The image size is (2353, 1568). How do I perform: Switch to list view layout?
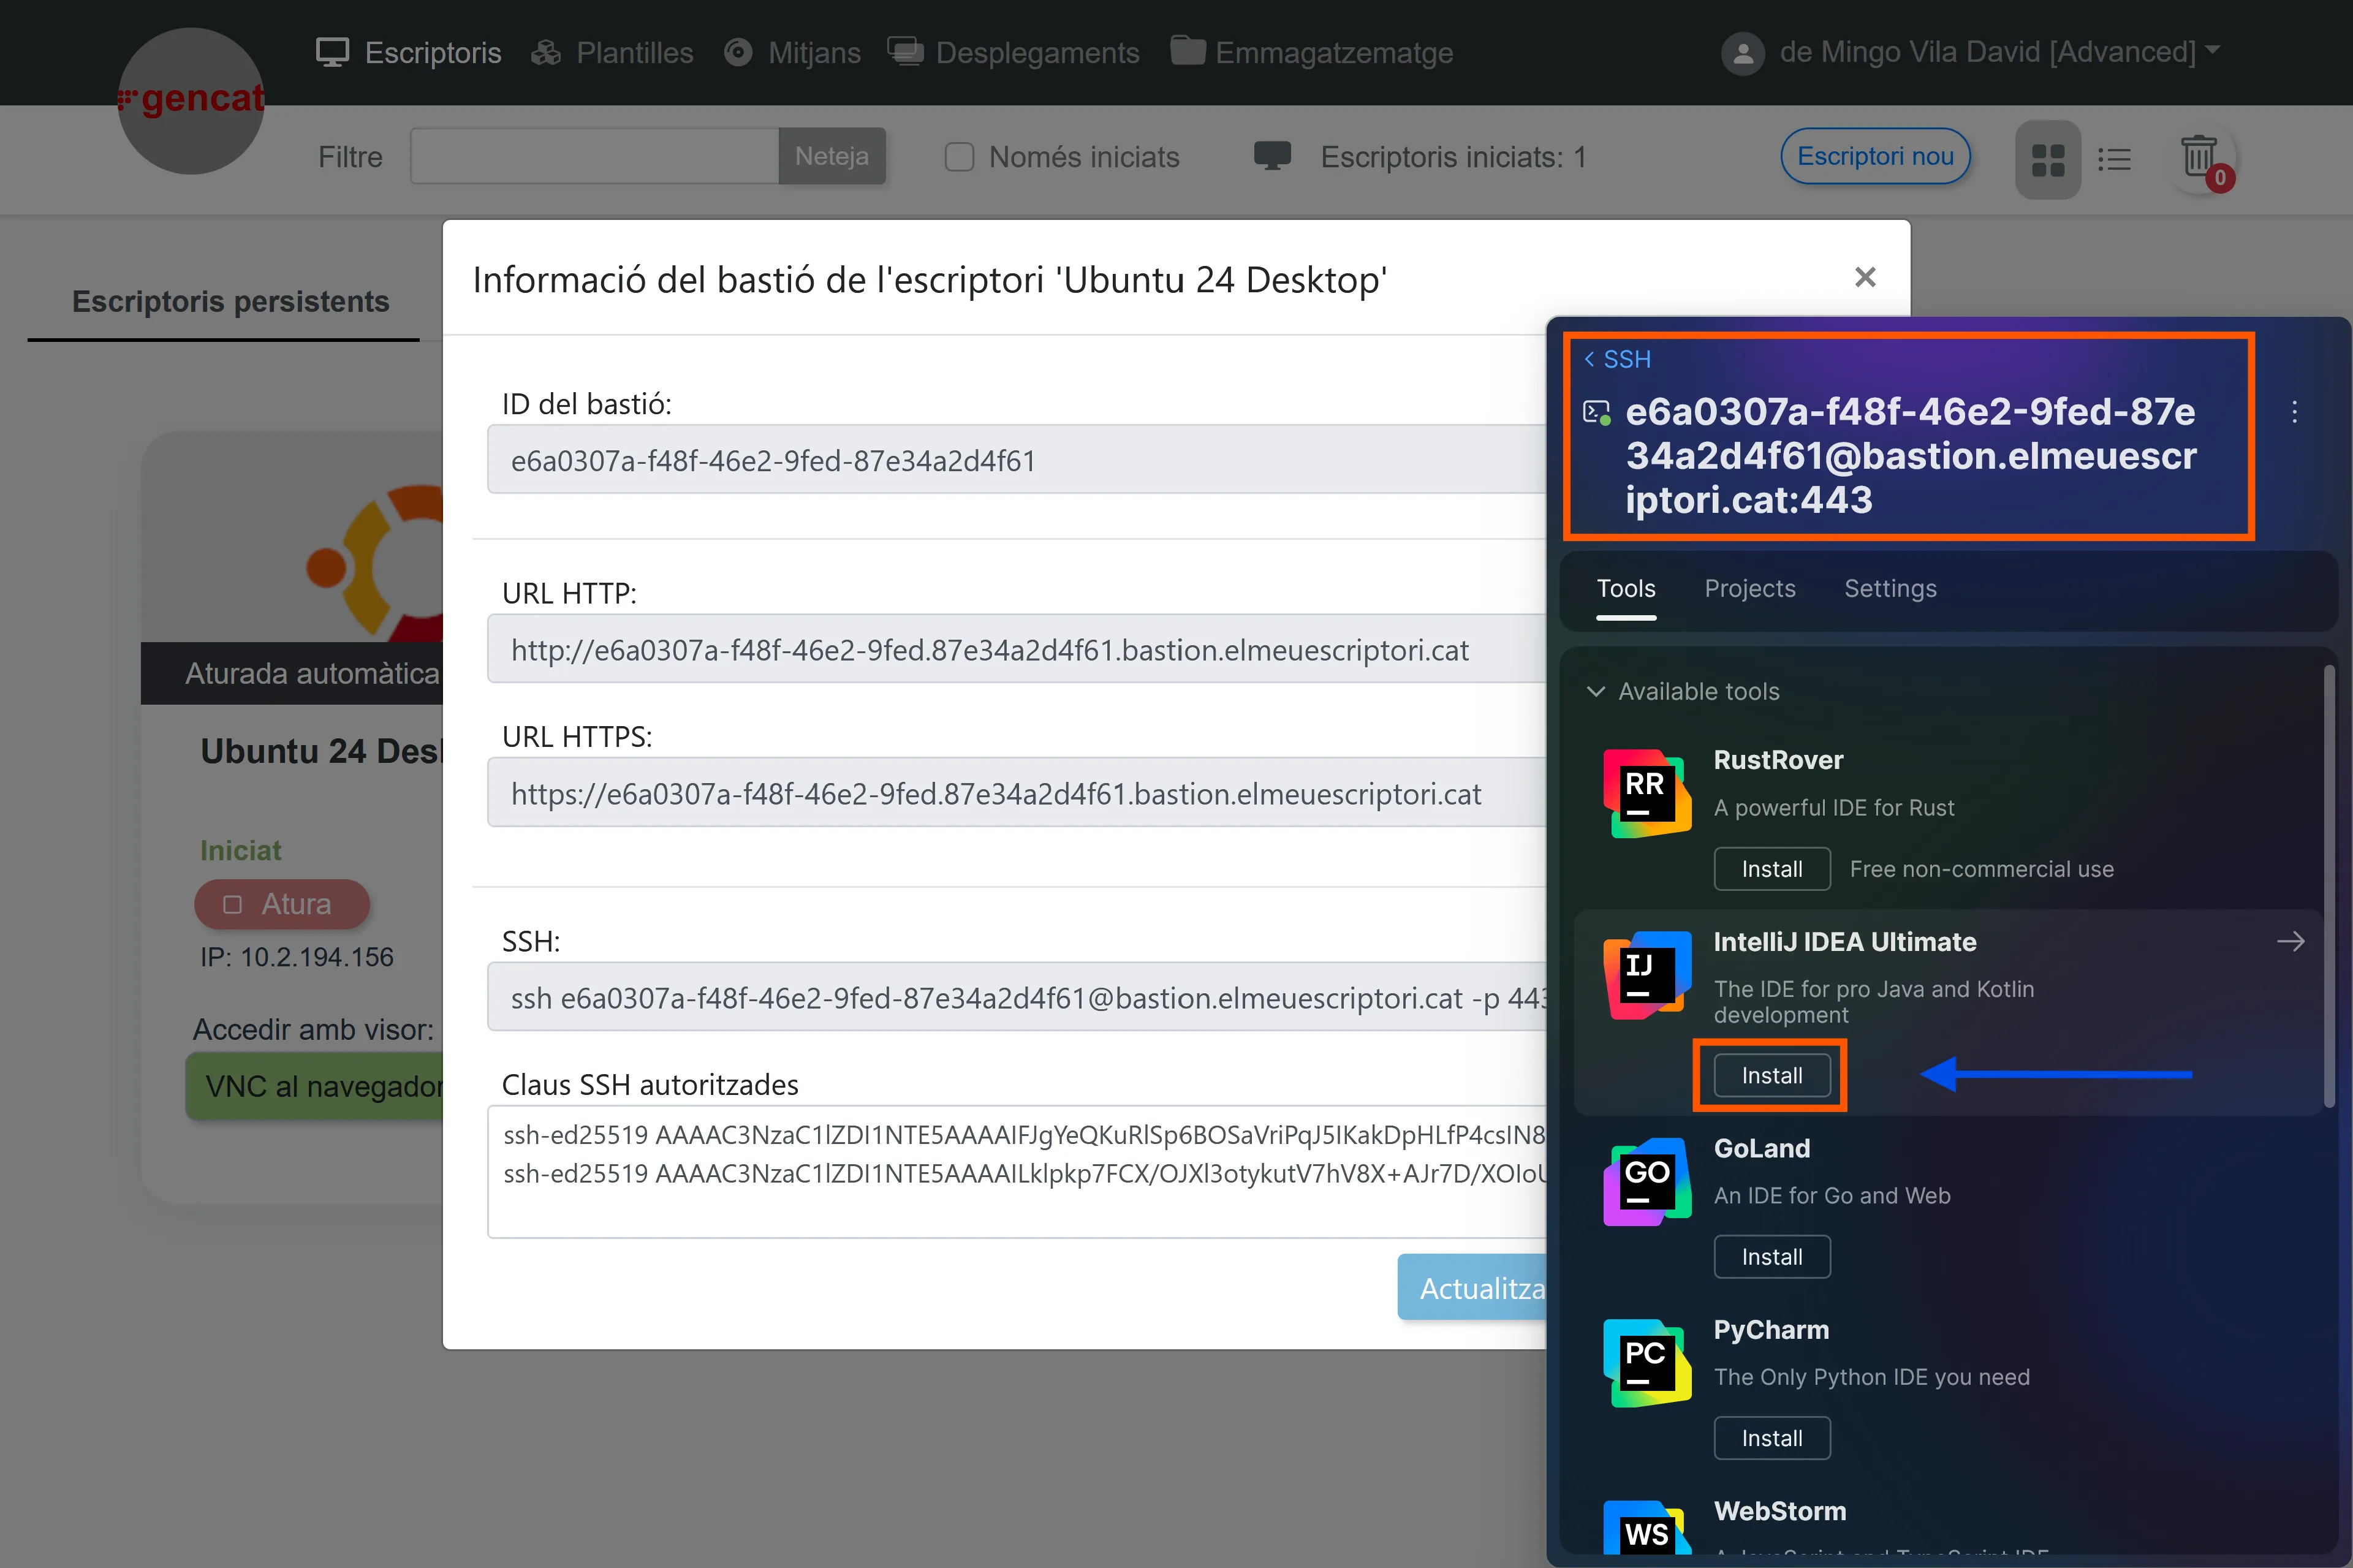[x=2114, y=159]
